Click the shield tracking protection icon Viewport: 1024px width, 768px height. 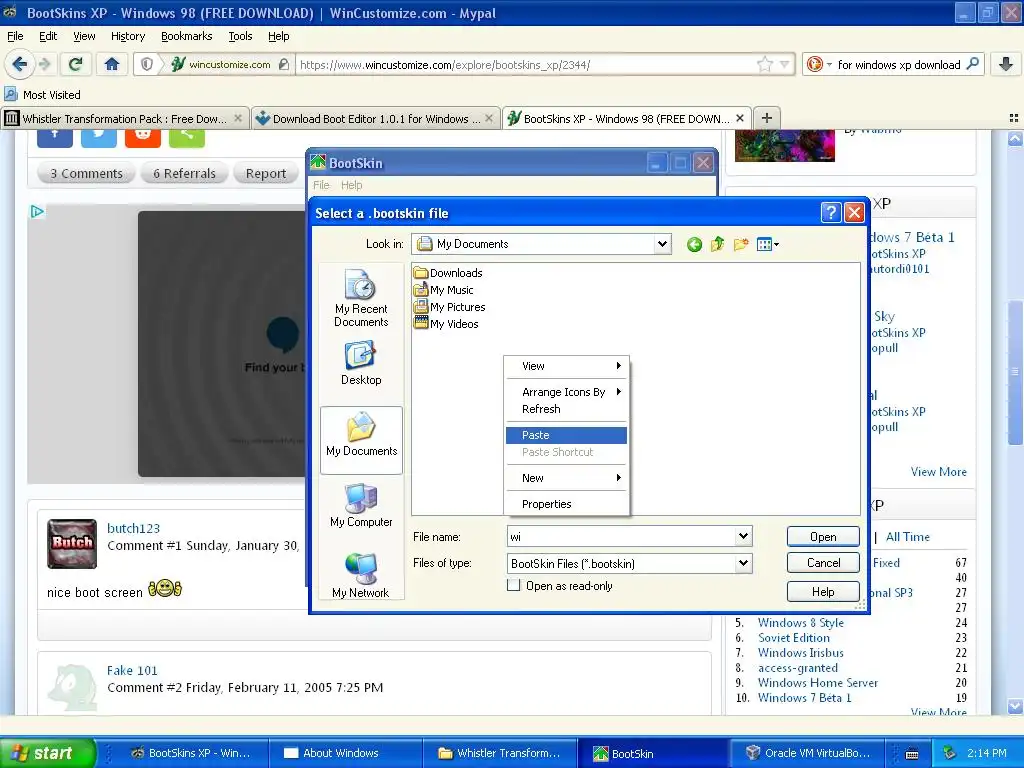(x=147, y=64)
